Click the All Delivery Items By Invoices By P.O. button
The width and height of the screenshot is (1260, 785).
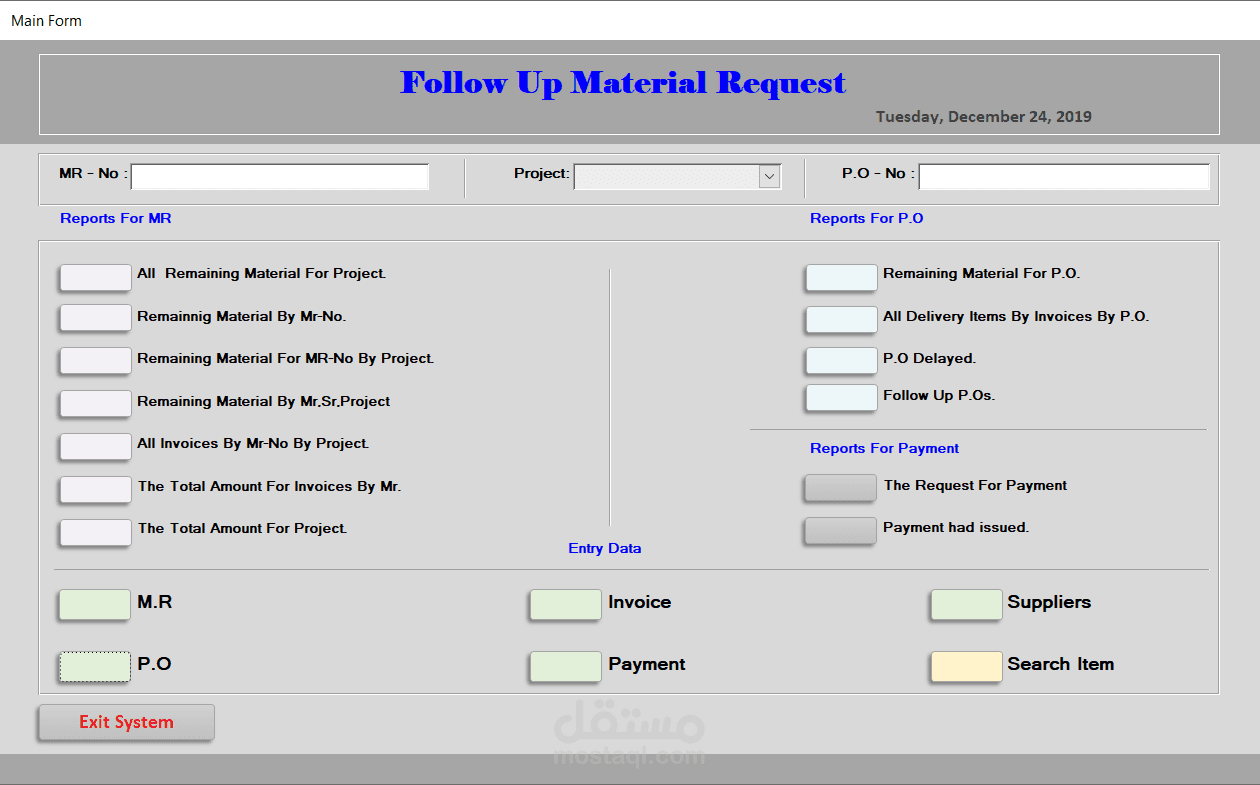841,319
